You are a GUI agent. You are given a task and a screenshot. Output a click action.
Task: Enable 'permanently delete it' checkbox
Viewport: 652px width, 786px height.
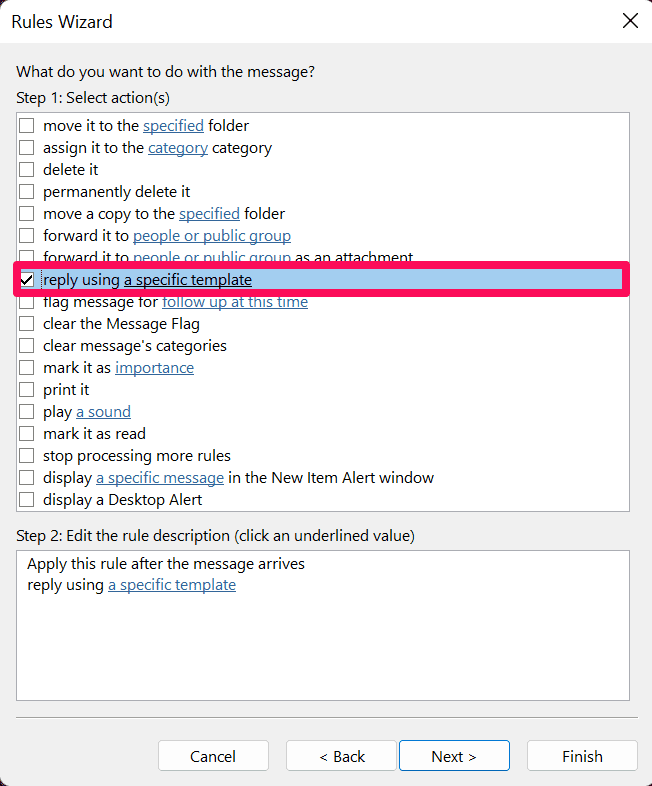(27, 192)
